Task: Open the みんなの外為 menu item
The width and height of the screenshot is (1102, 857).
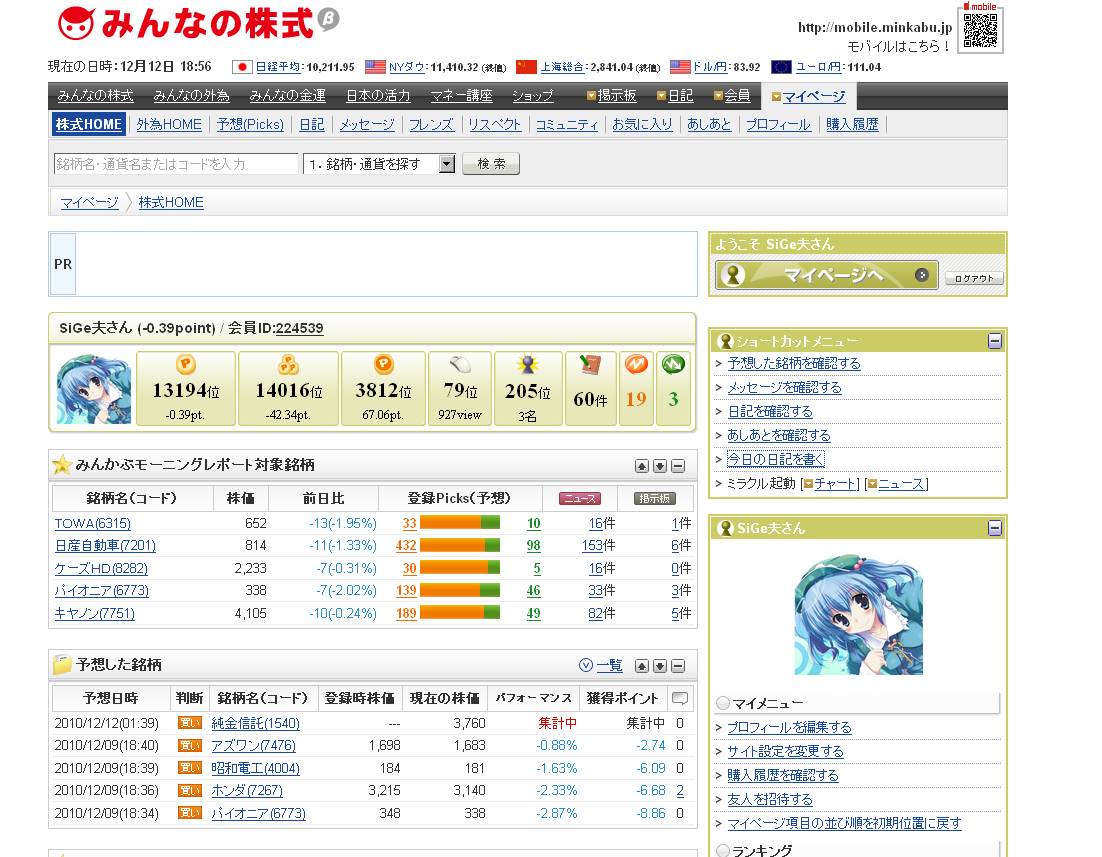Action: click(191, 96)
